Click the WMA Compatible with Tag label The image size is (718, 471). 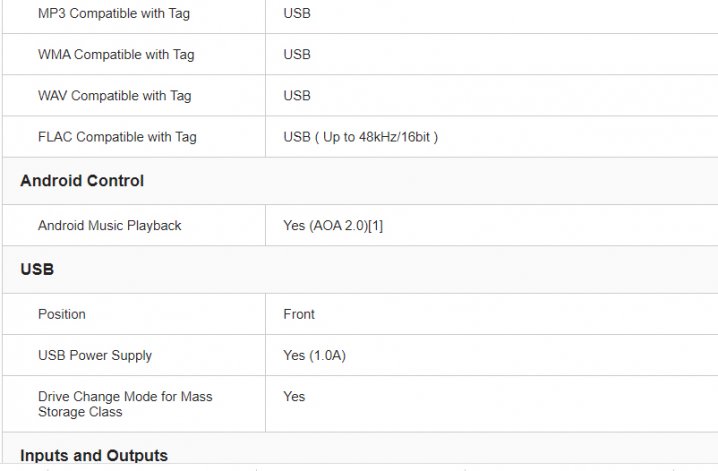(115, 55)
